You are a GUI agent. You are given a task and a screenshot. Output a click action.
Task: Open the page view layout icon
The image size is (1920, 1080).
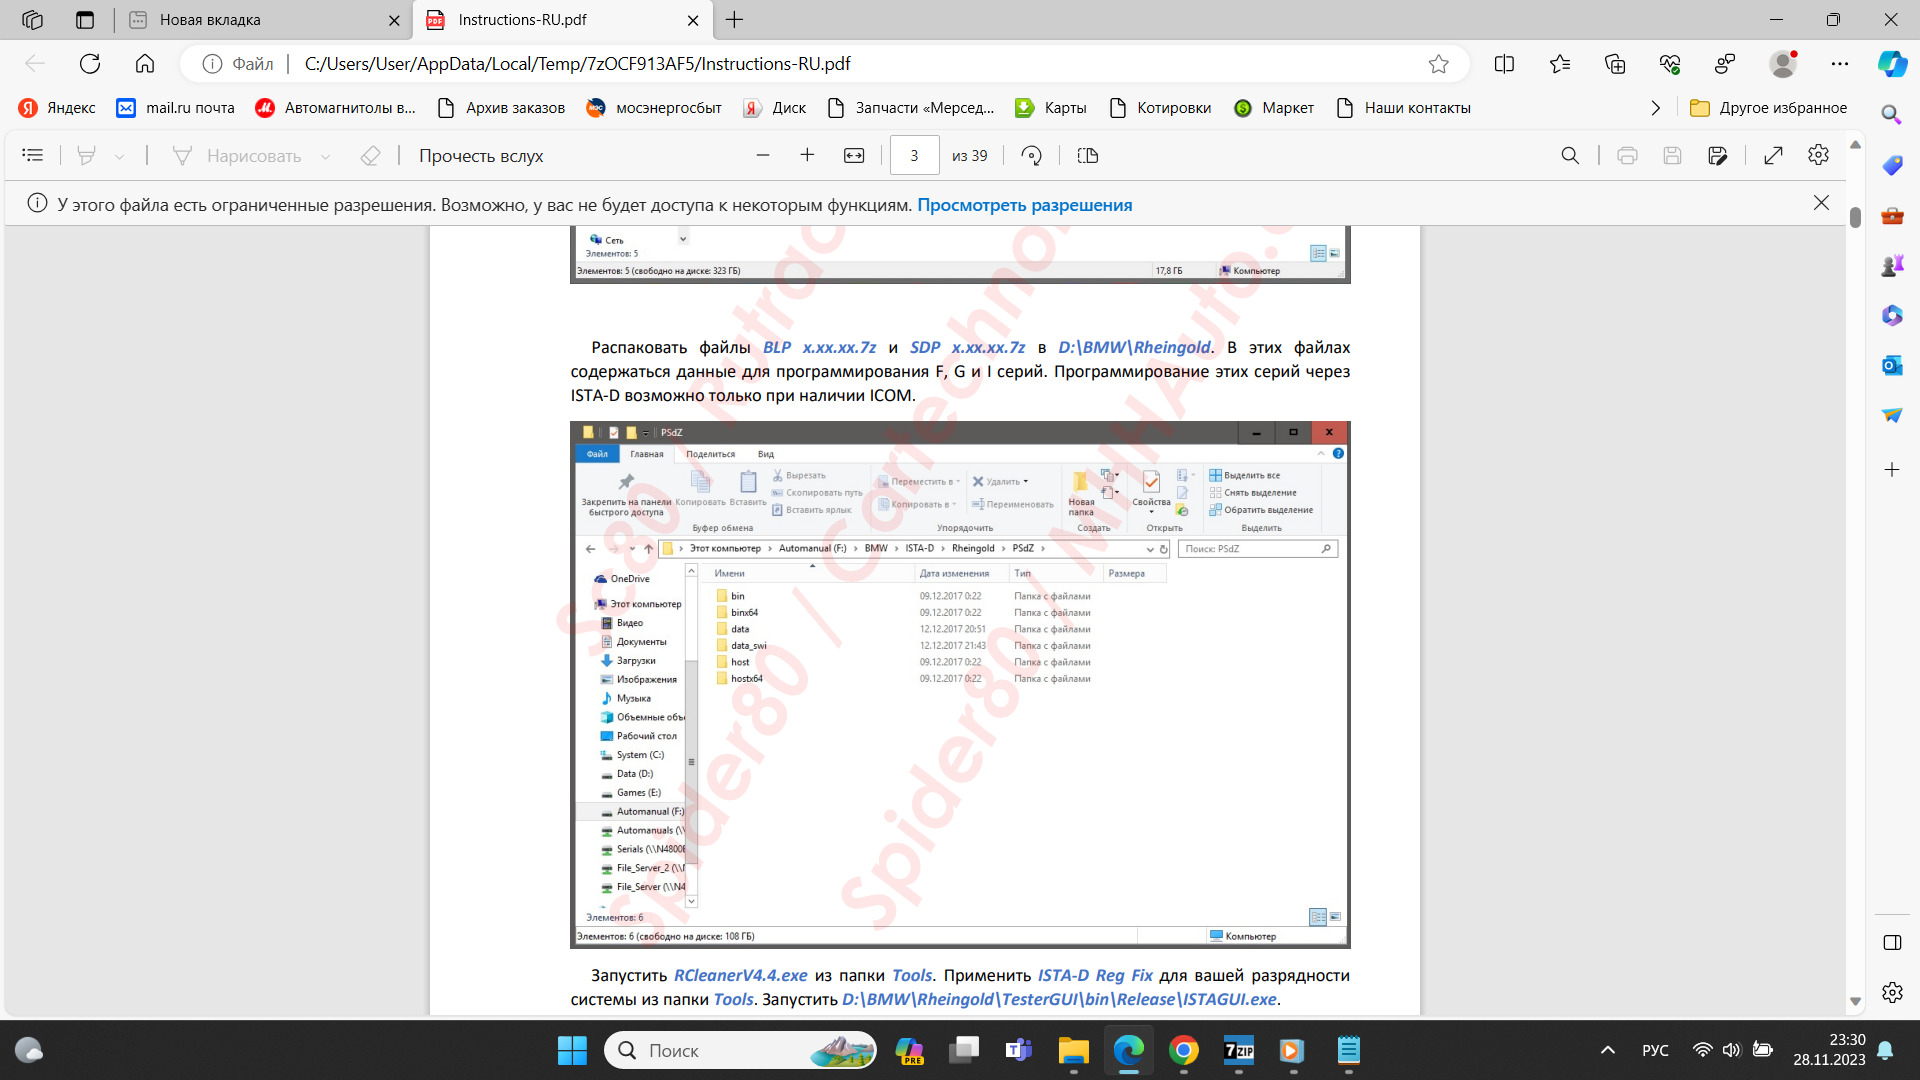1088,155
